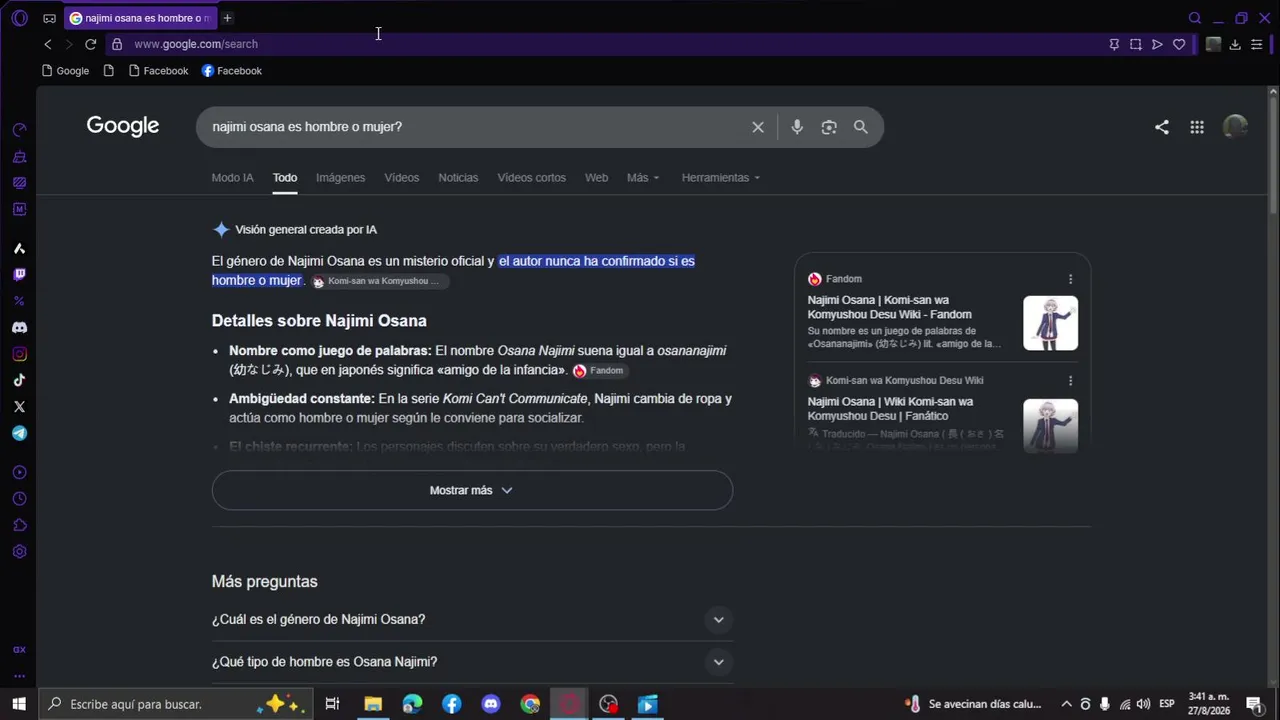Reload the current page

90,44
